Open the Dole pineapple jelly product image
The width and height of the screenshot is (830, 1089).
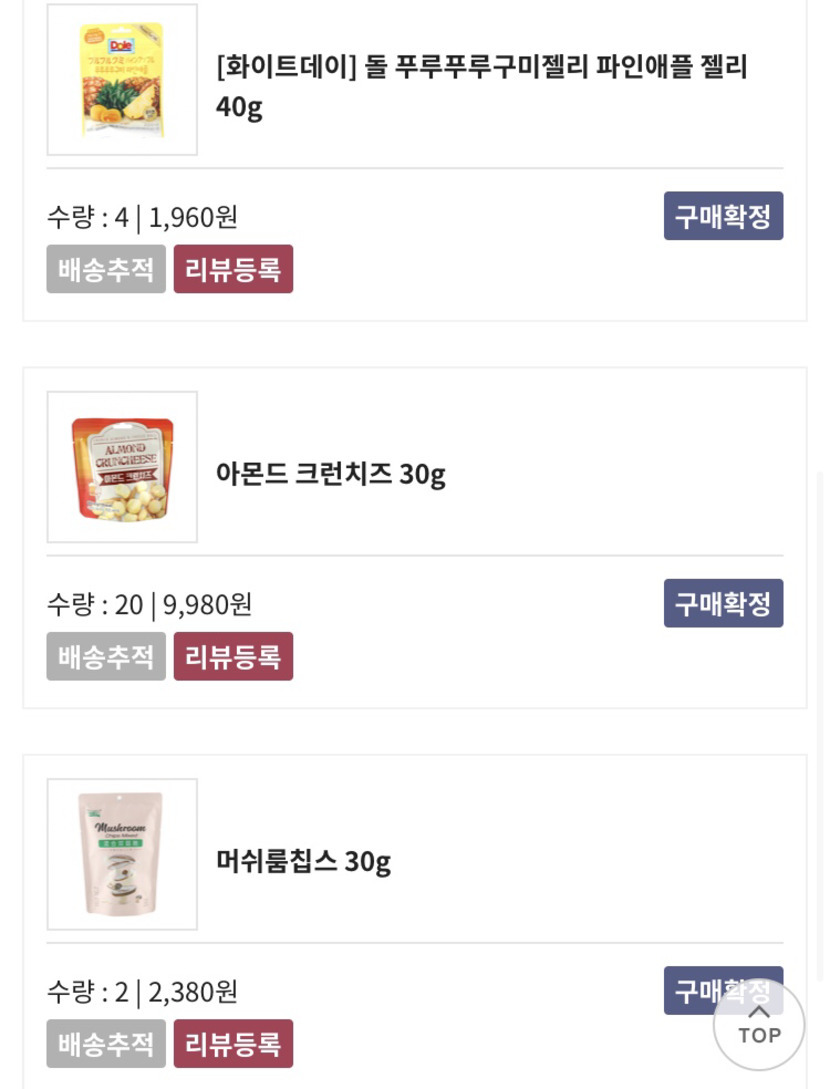click(x=122, y=80)
